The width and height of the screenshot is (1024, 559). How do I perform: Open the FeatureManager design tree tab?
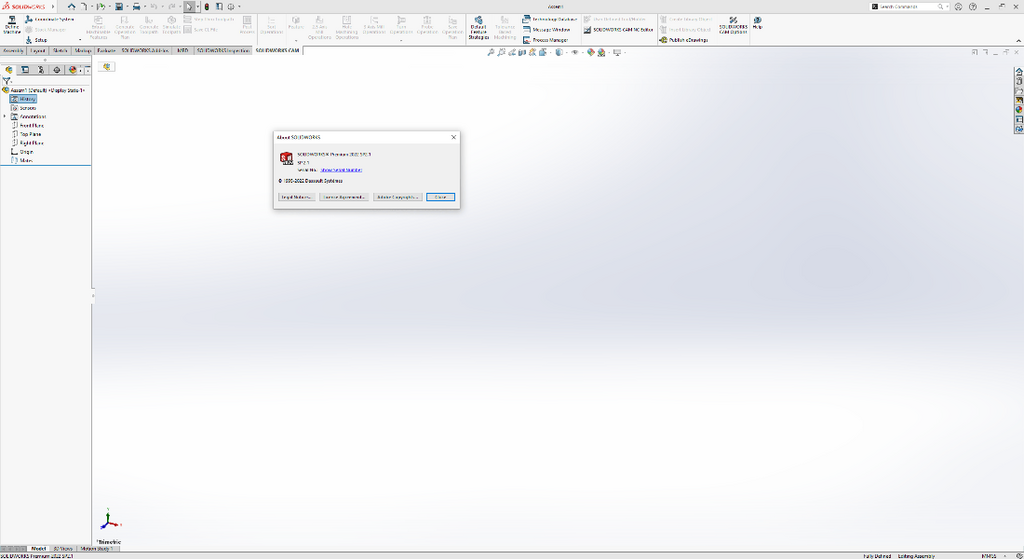9,69
